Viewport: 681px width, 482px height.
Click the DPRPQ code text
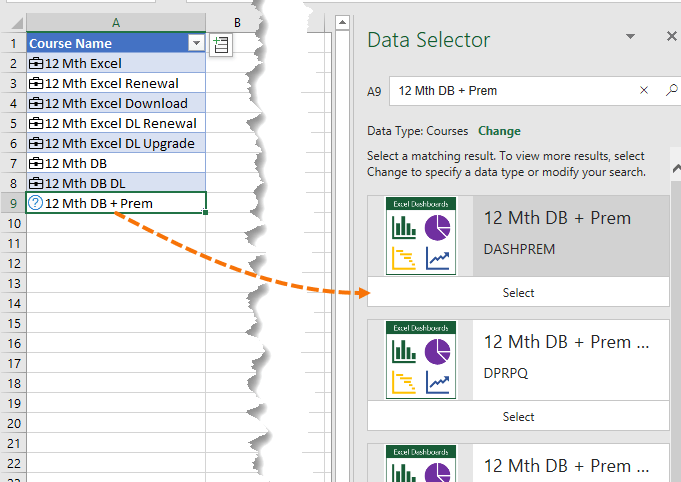[506, 373]
